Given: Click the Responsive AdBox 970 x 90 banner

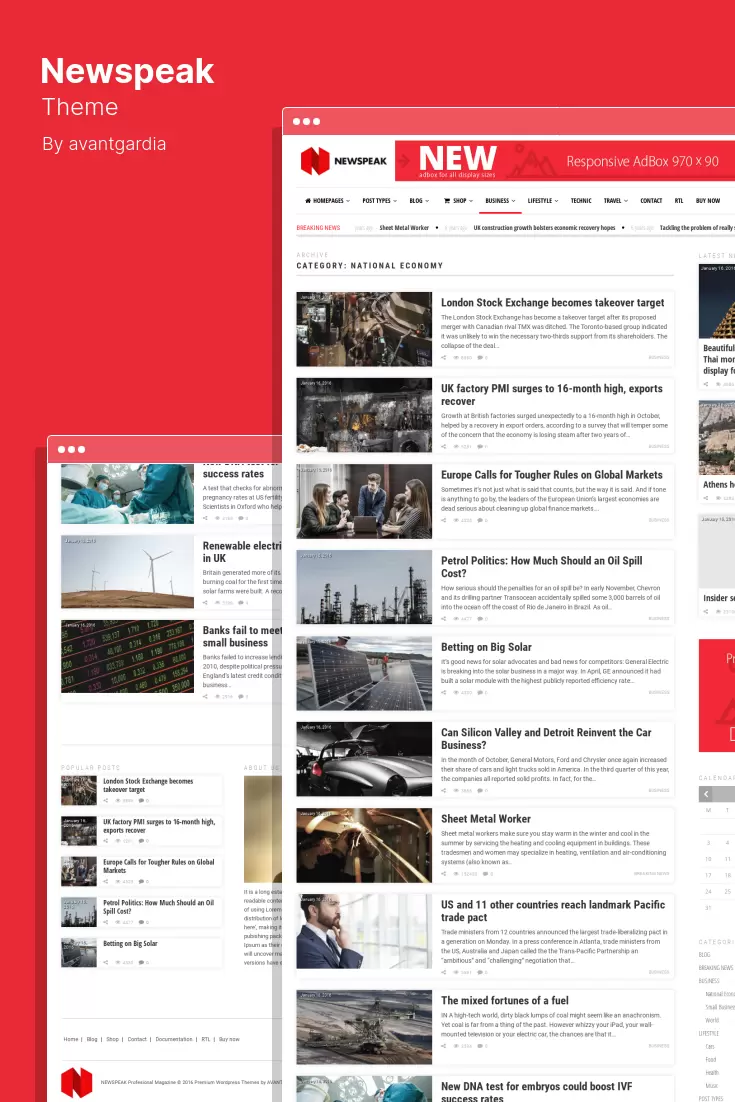Looking at the screenshot, I should pos(565,161).
